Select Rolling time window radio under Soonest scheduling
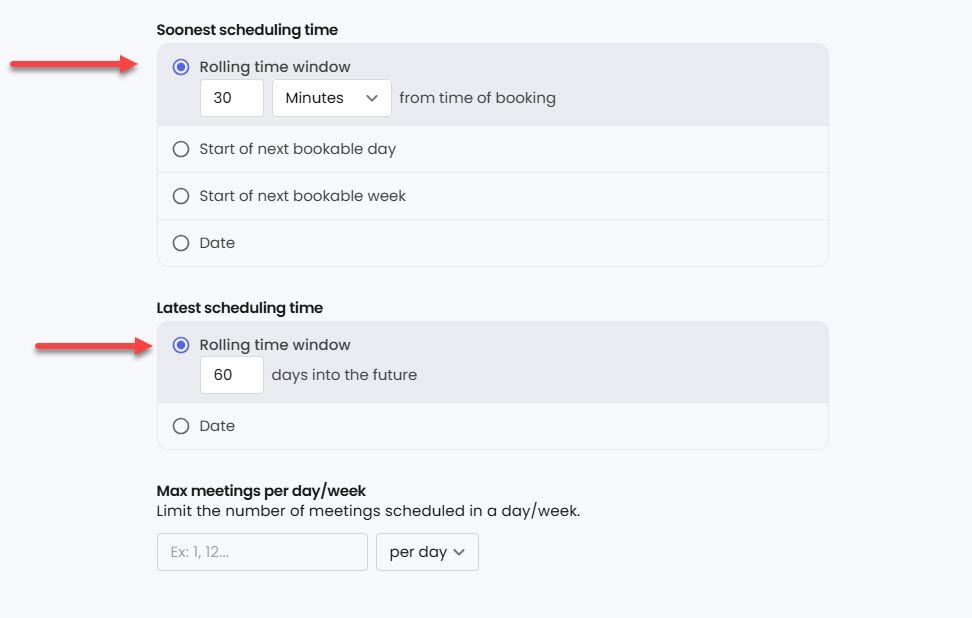This screenshot has height=618, width=972. [x=181, y=67]
